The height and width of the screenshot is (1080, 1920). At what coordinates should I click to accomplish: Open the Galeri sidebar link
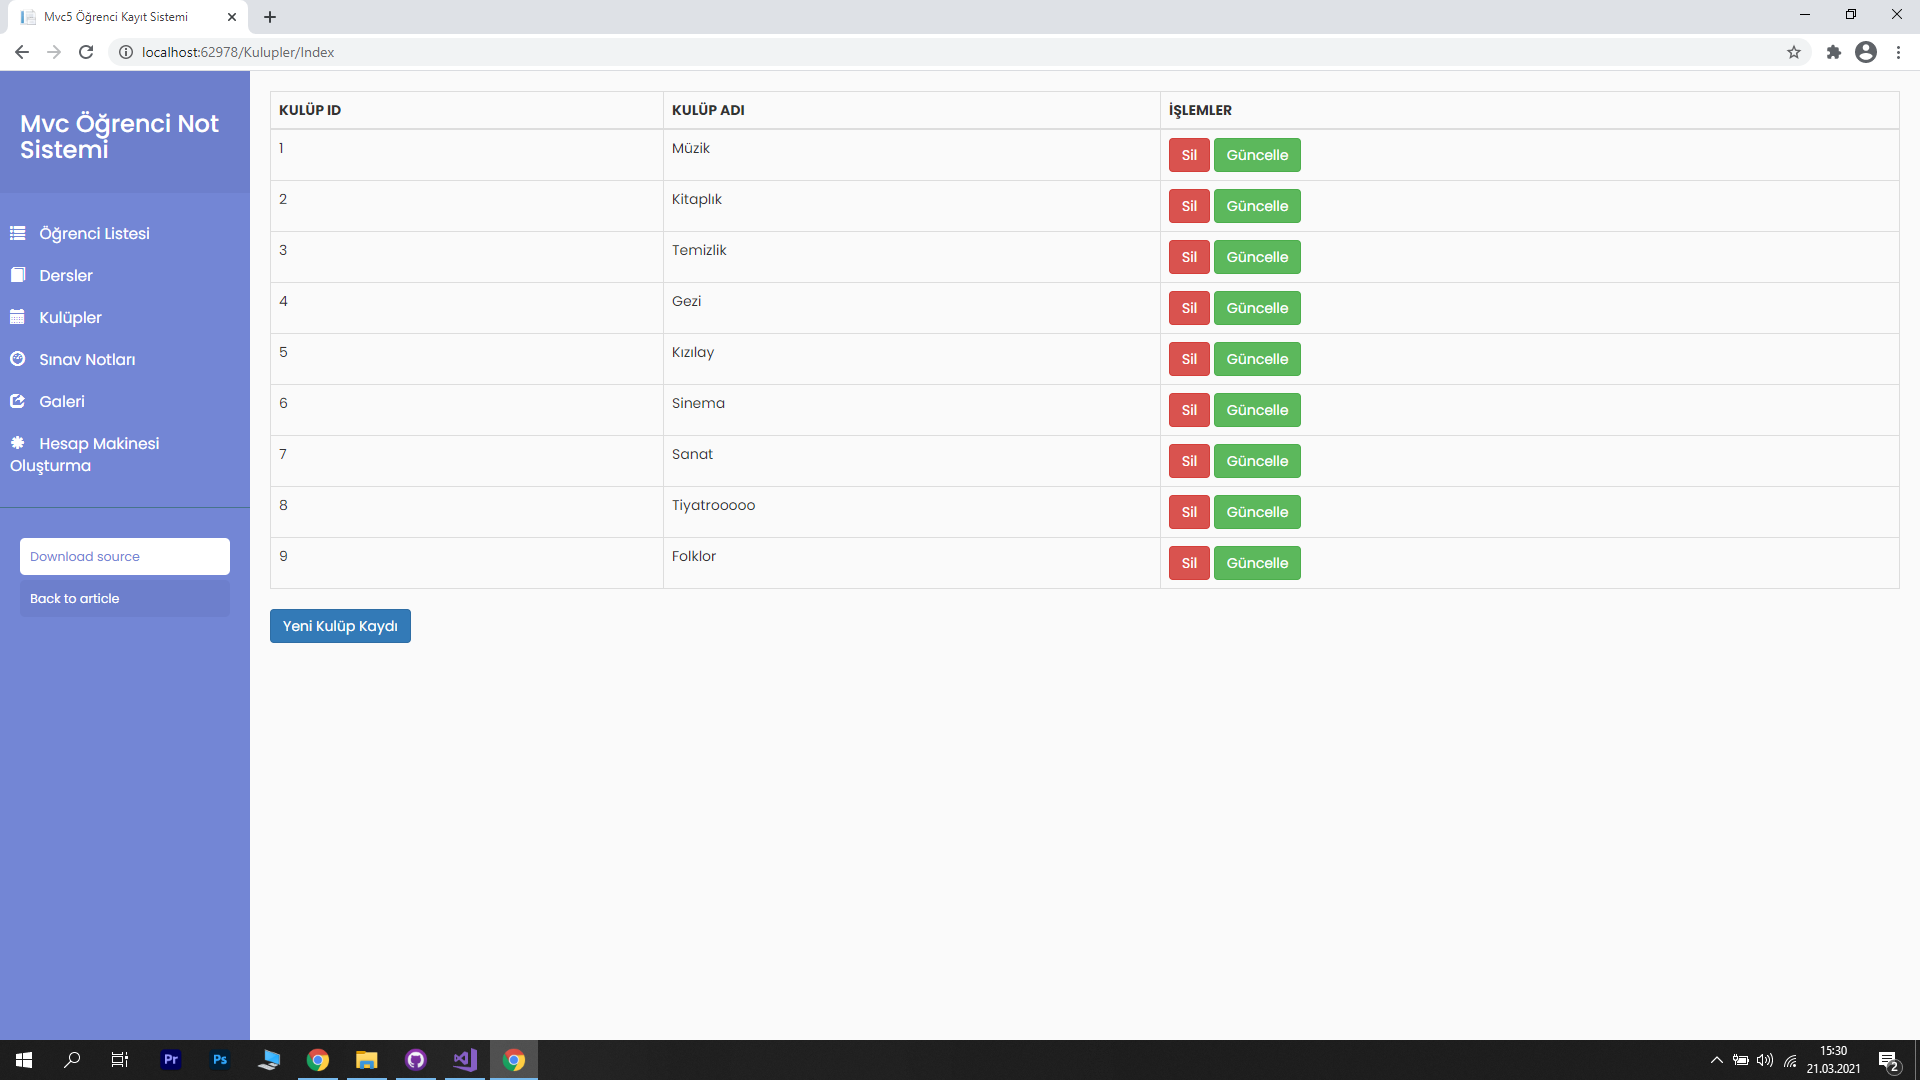point(62,401)
